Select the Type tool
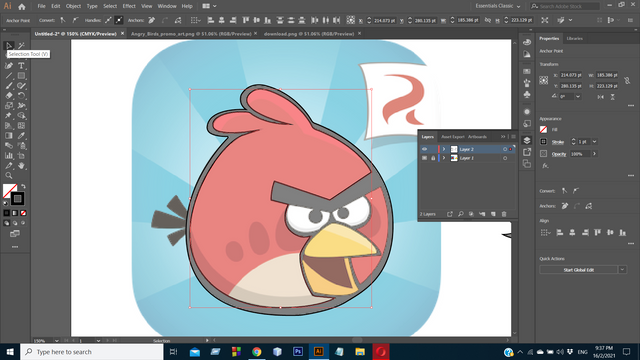Screen dimensions: 640x360 [x=21, y=66]
